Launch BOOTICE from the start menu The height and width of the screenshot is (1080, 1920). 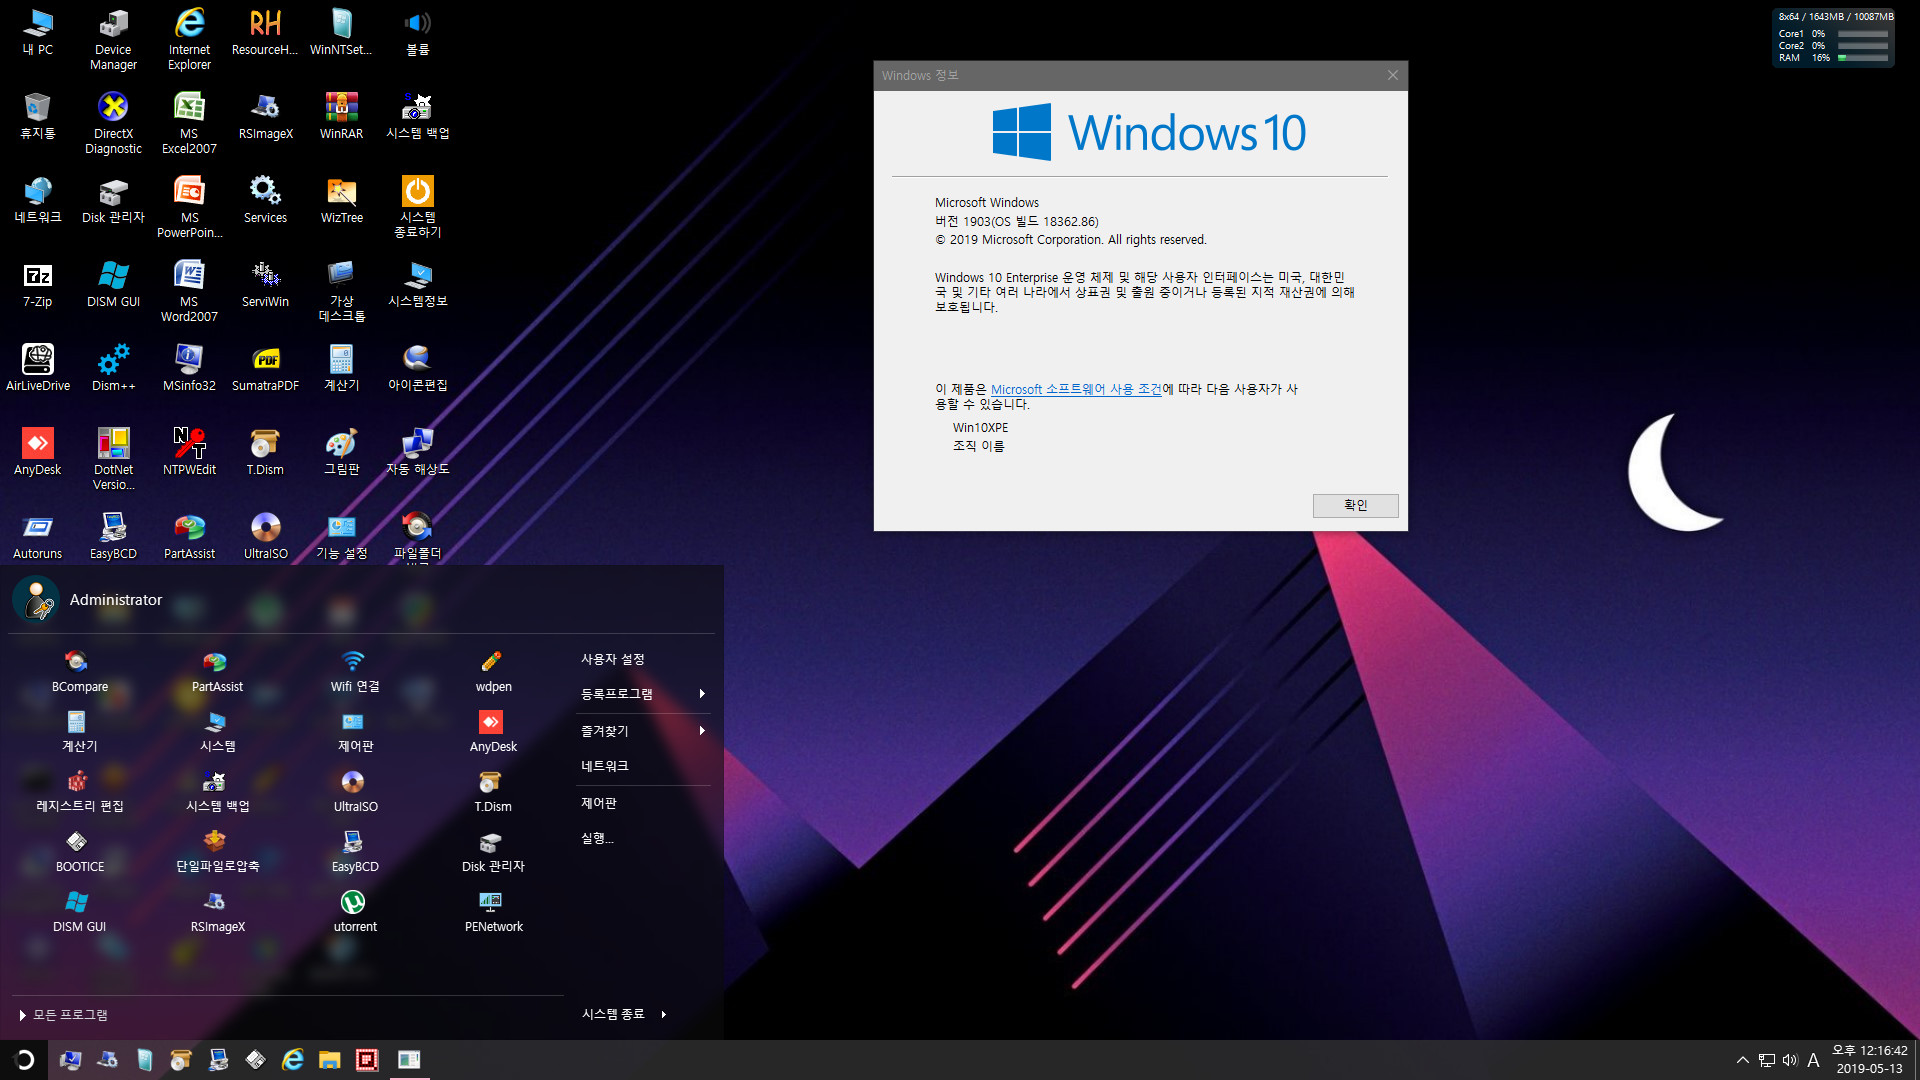pos(79,852)
